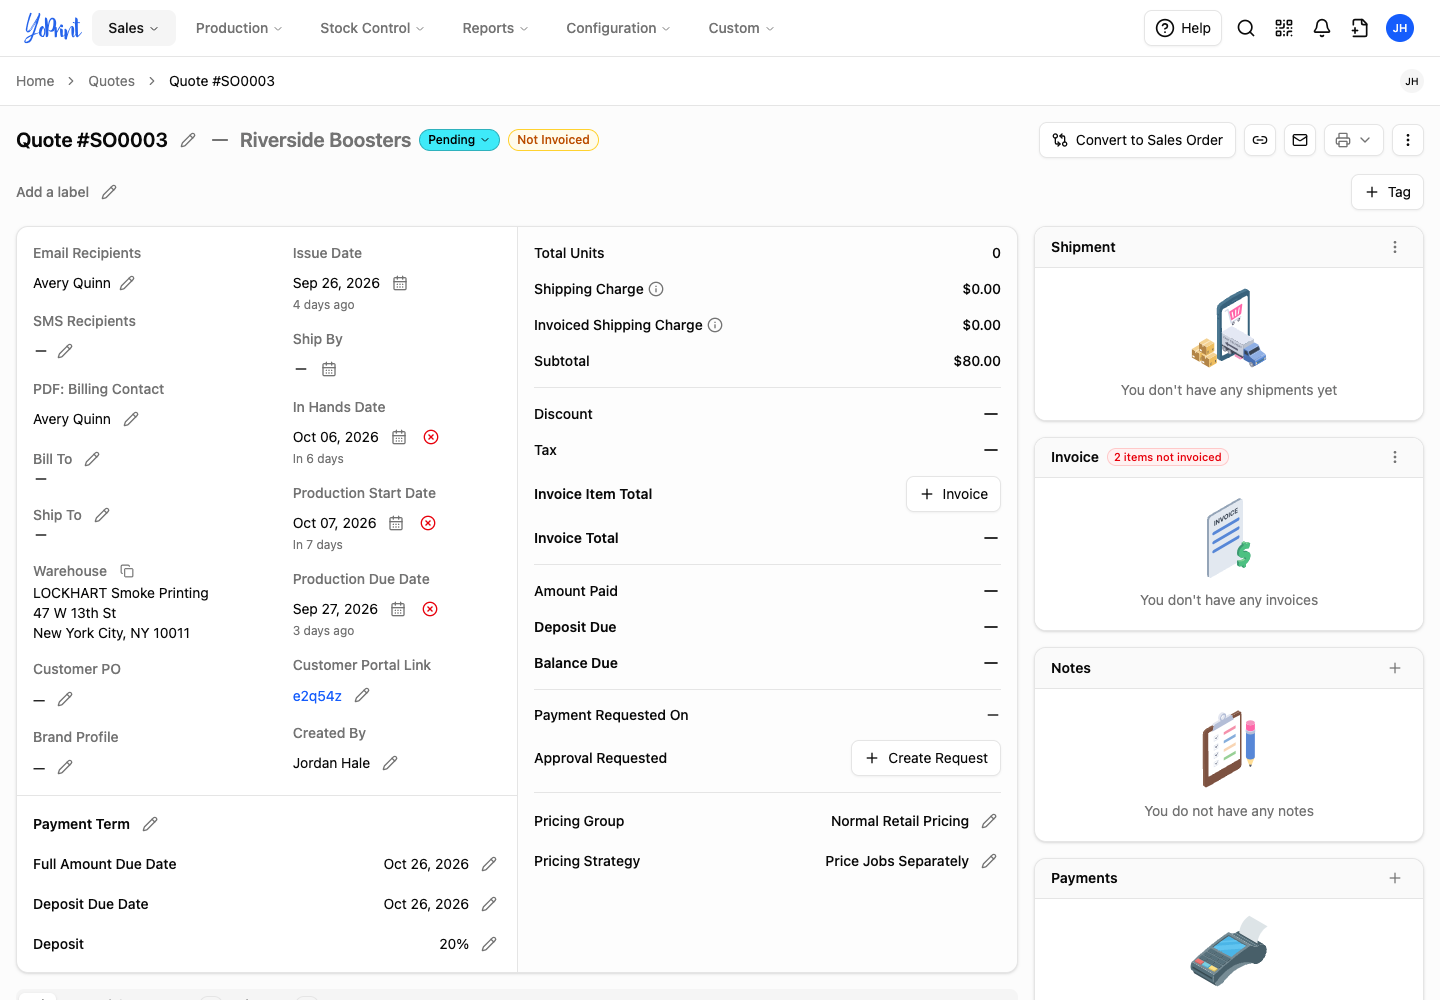Open the notifications bell
Screen dimensions: 1440x1000
click(1322, 28)
